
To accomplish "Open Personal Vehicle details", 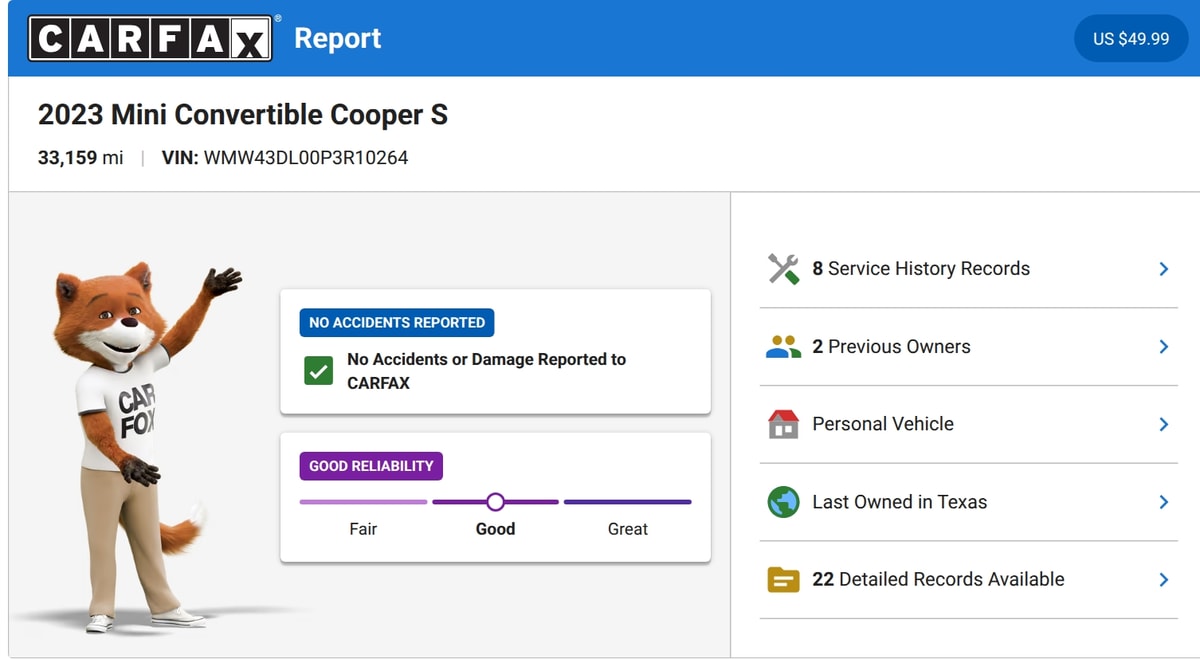I will (x=968, y=424).
